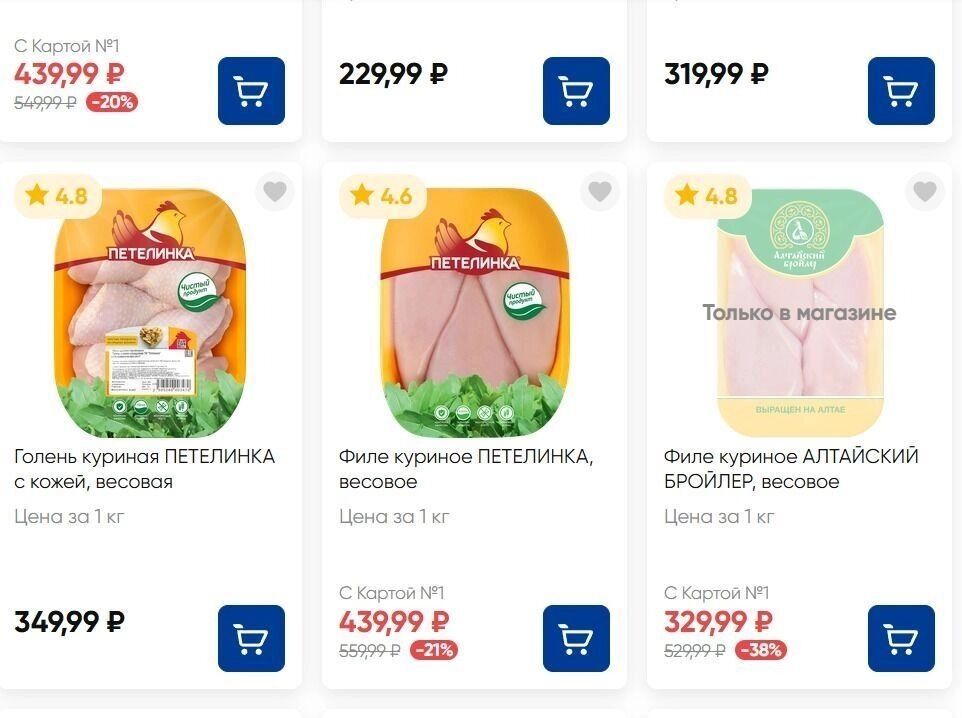Image resolution: width=962 pixels, height=718 pixels.
Task: Click cart button beside 319,99 ₽ price
Action: click(901, 91)
